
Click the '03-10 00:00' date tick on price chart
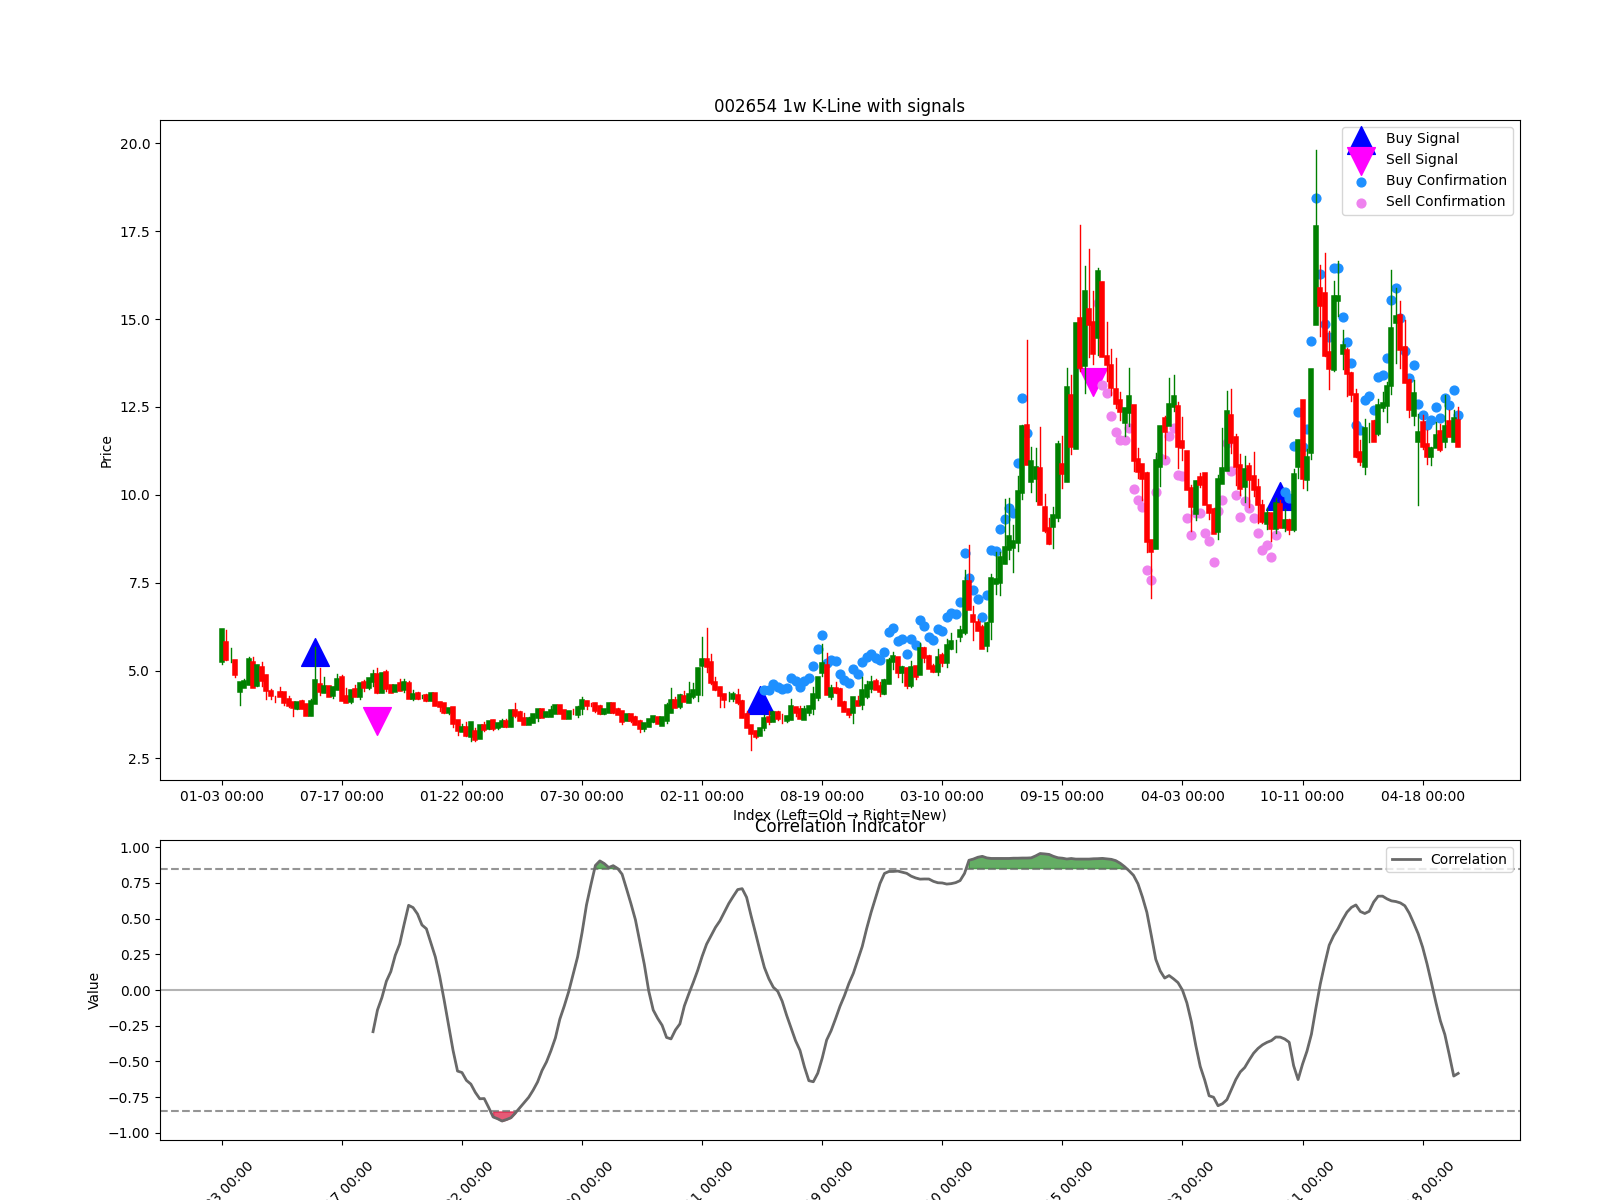[x=942, y=797]
